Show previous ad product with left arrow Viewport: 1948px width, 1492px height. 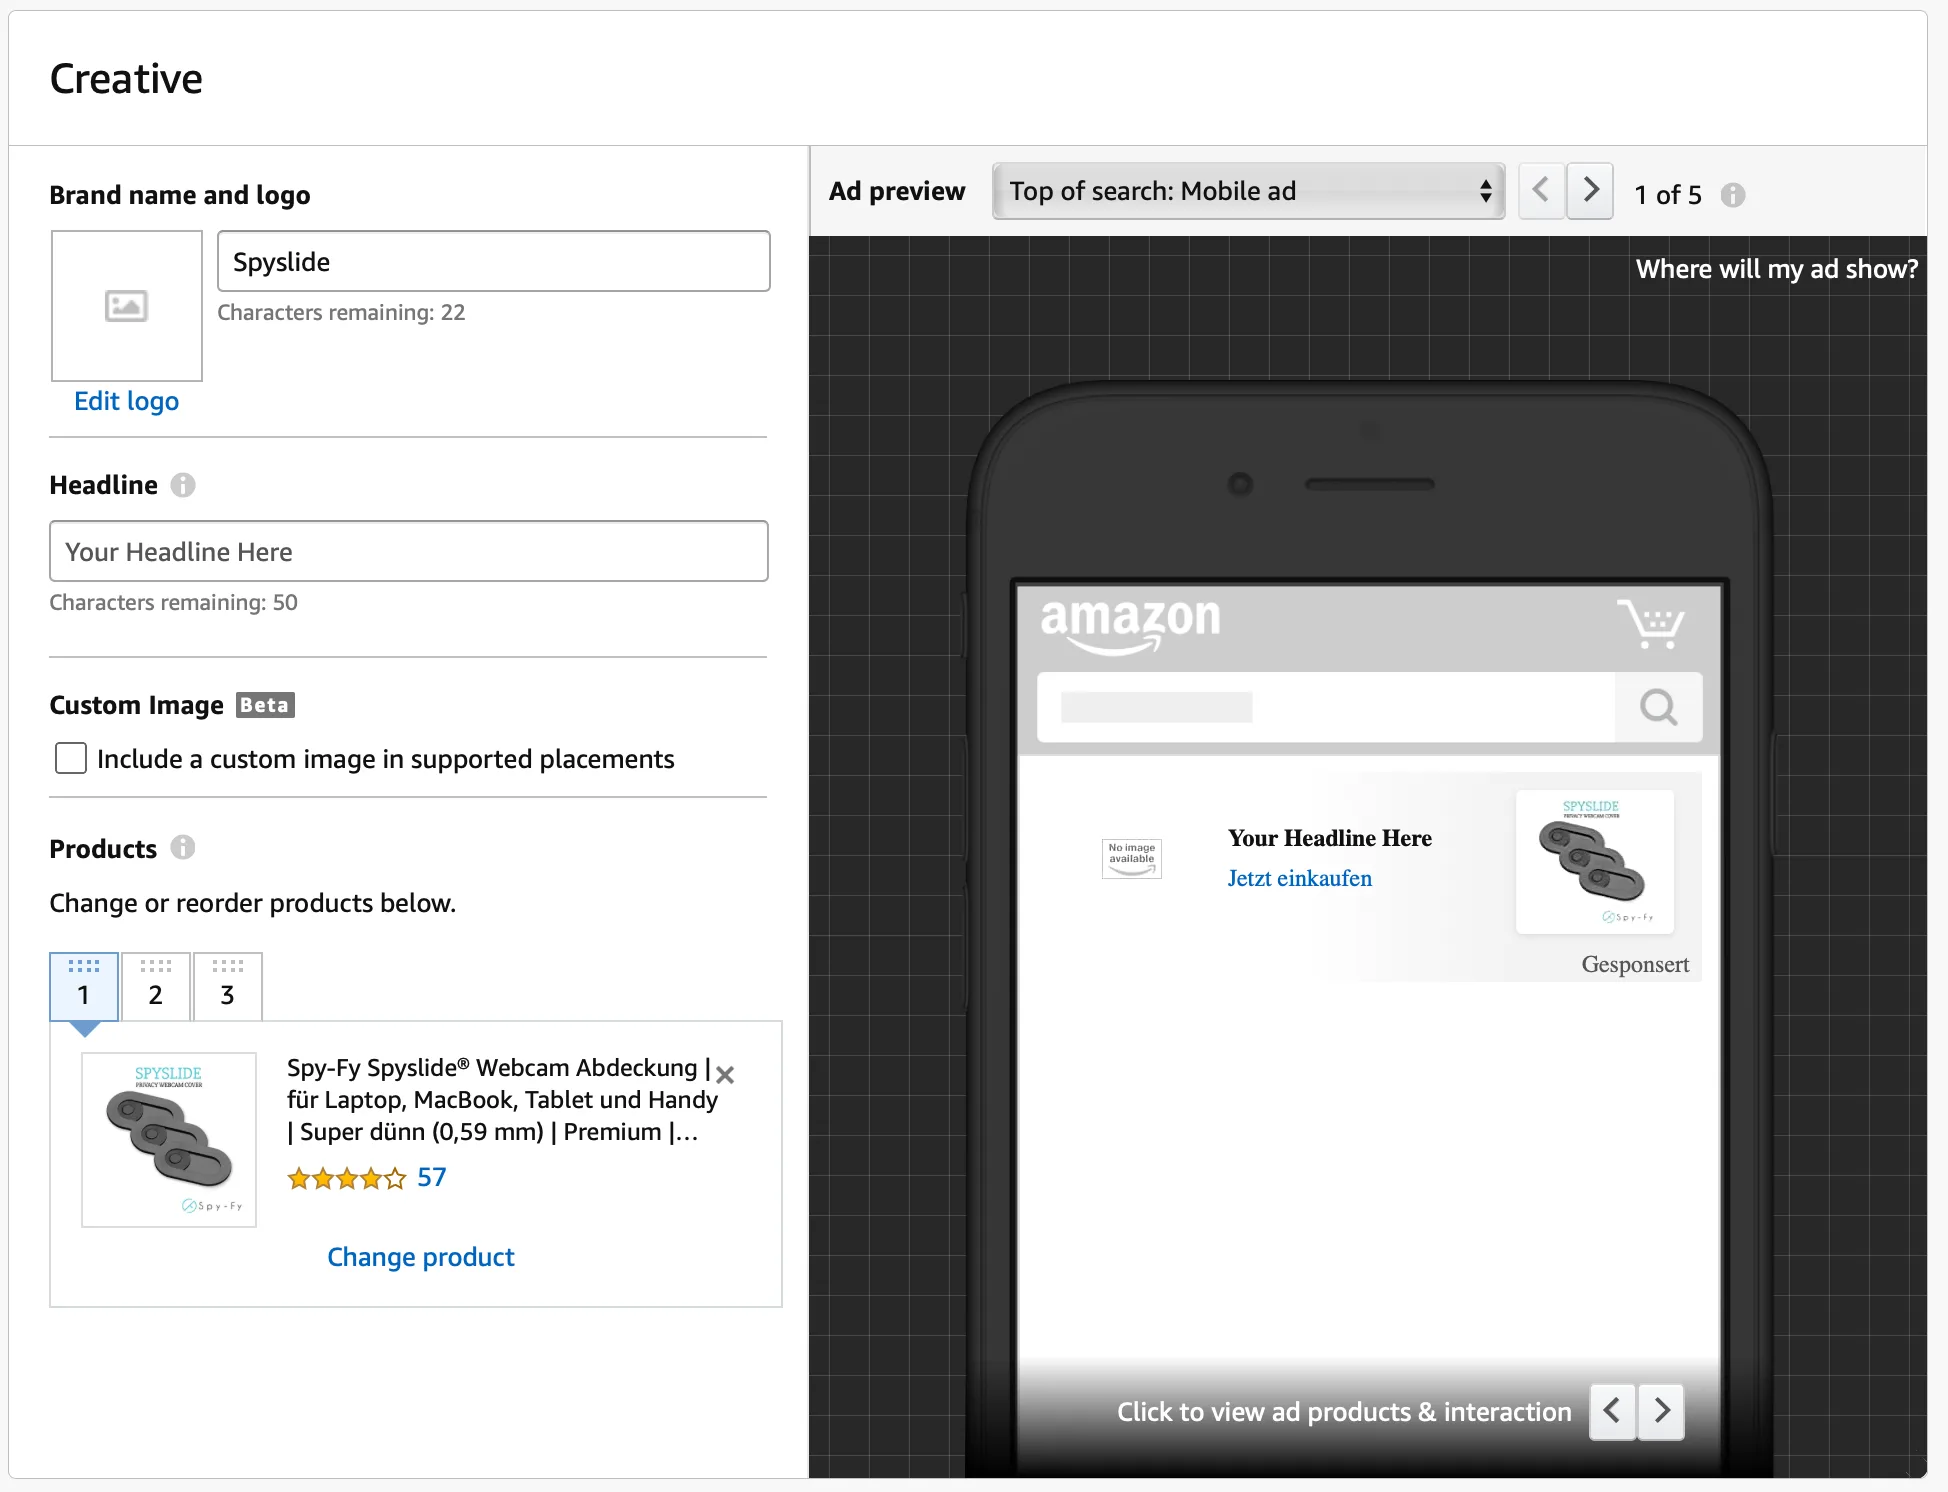[x=1612, y=1411]
